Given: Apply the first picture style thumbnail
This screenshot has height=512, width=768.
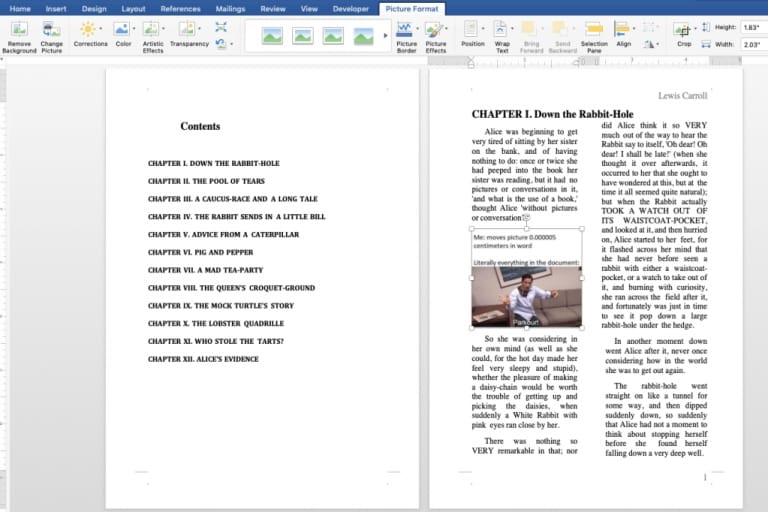Looking at the screenshot, I should coord(272,36).
